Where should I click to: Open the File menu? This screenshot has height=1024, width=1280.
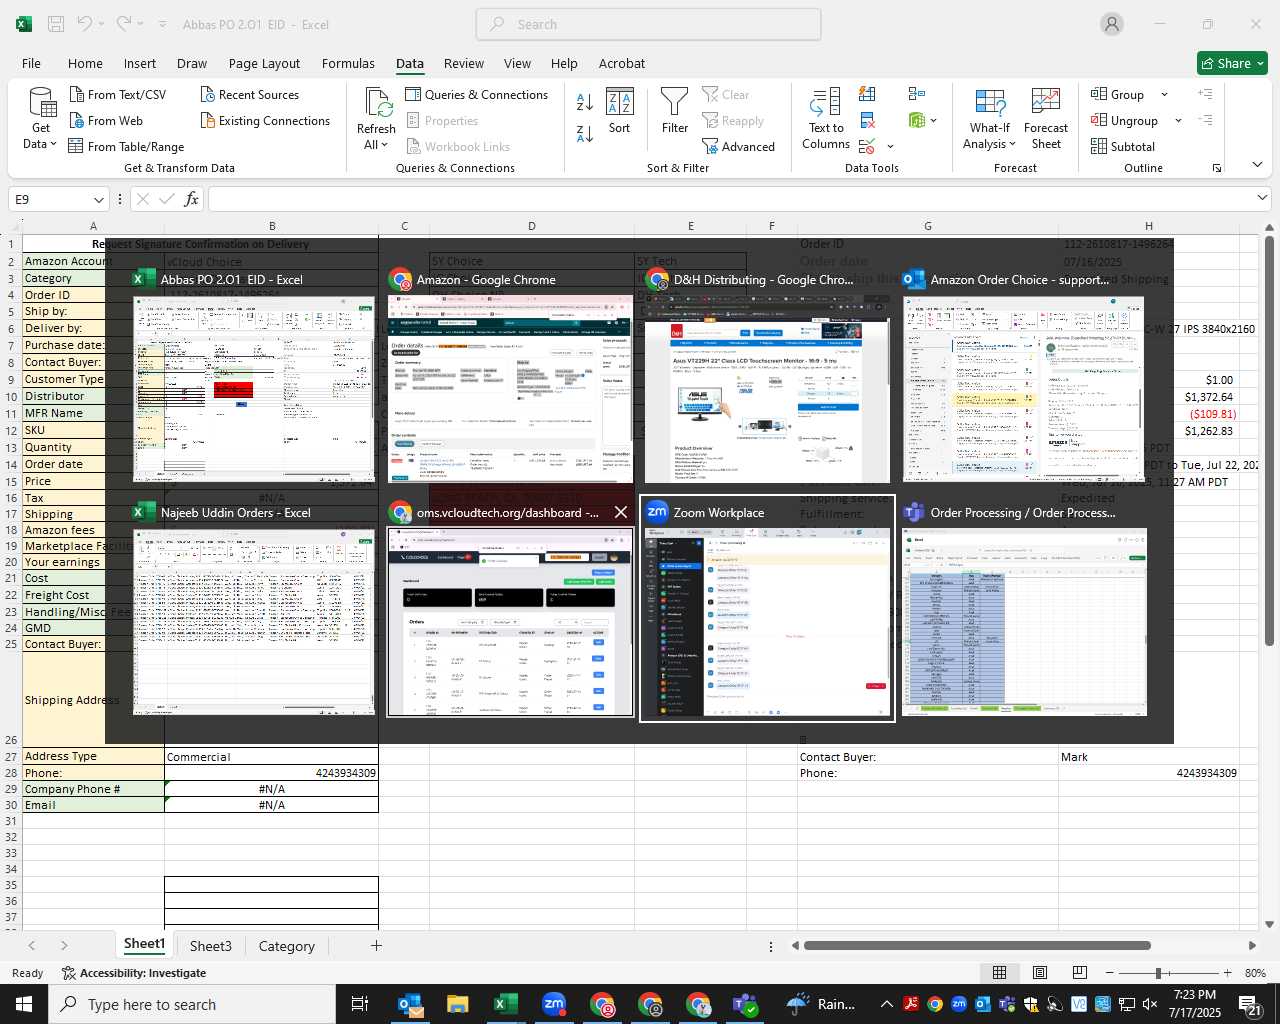click(31, 63)
